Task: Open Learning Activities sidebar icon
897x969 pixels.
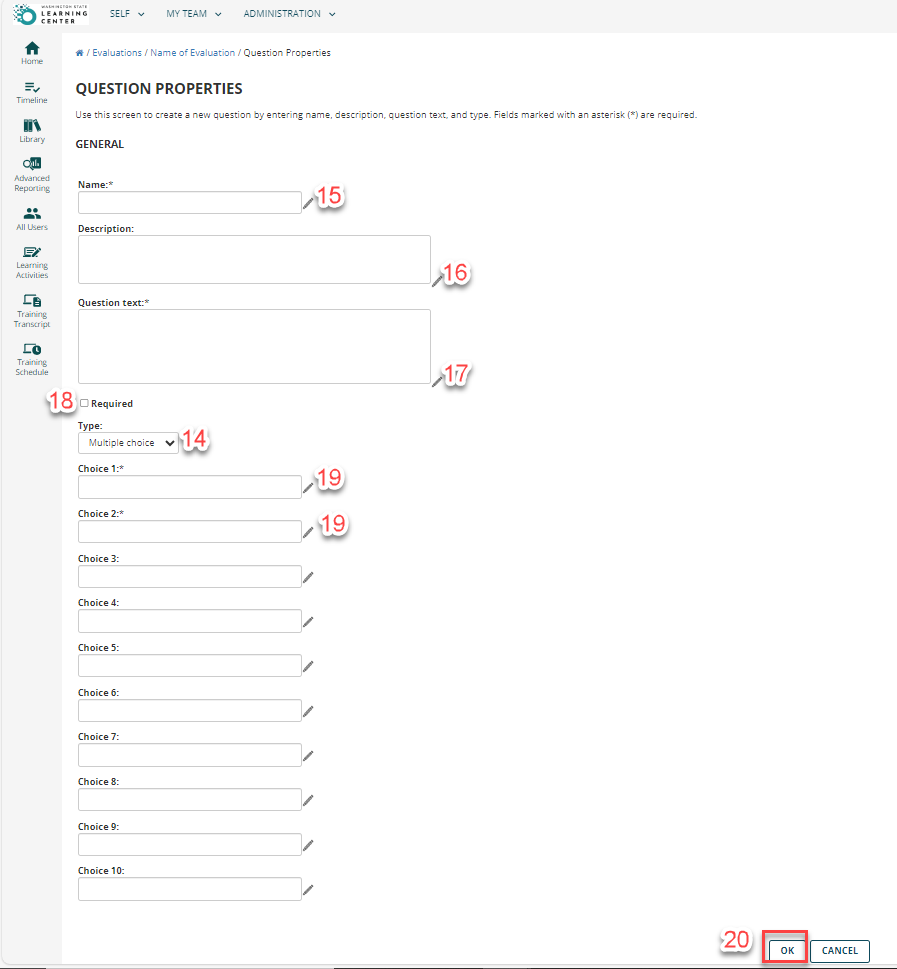Action: tap(32, 263)
